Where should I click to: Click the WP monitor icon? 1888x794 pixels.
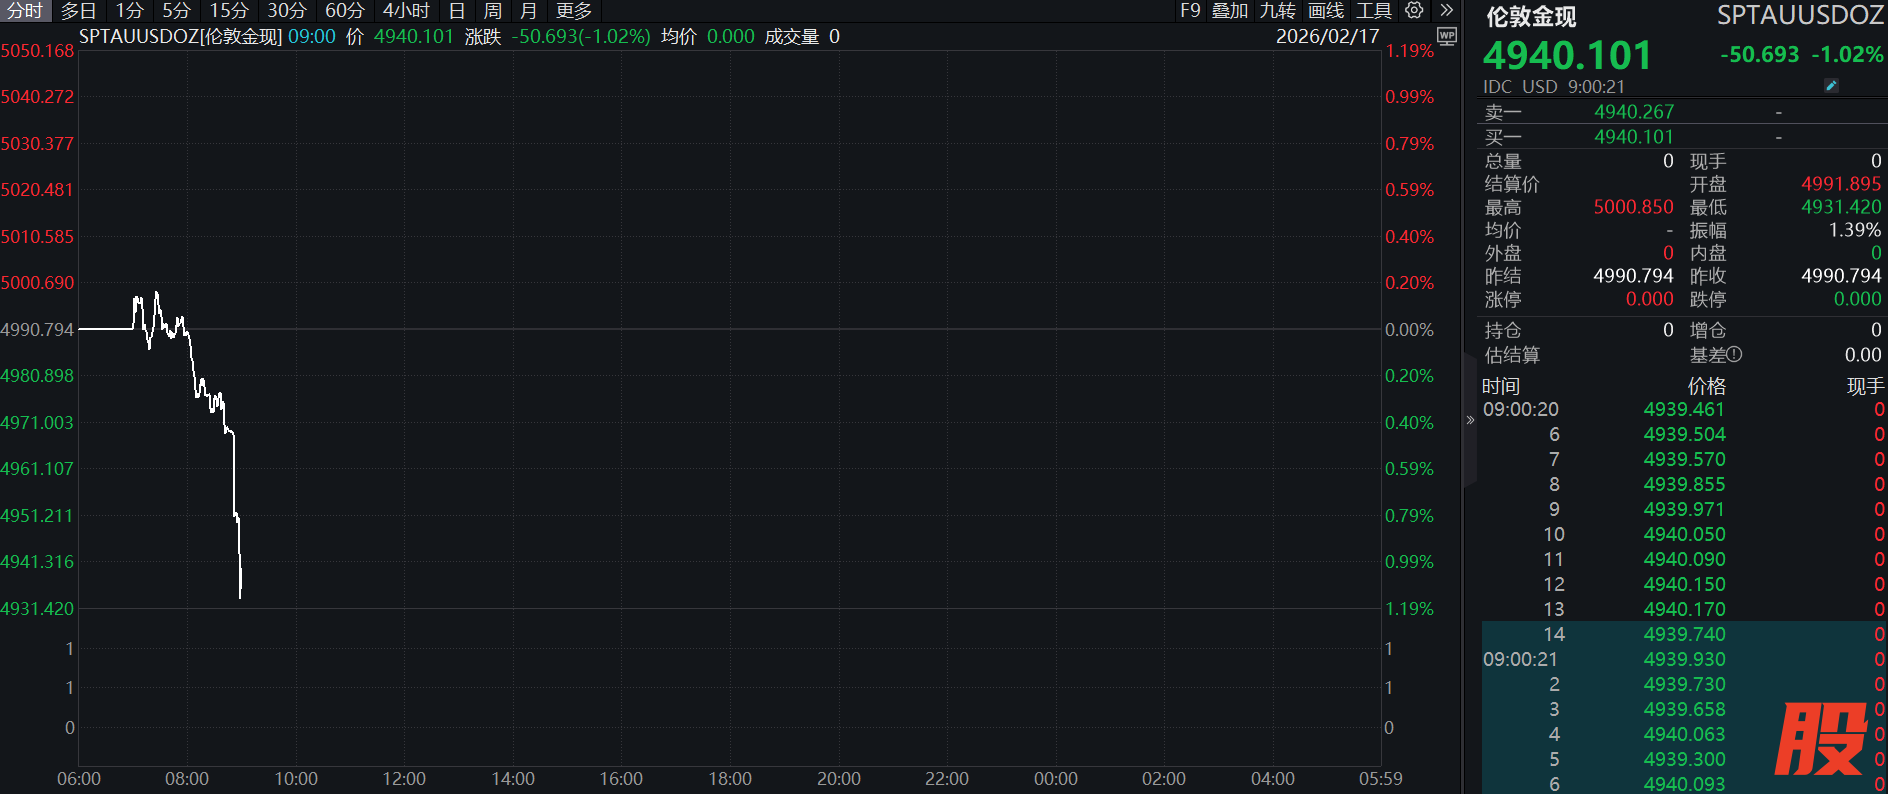1446,37
